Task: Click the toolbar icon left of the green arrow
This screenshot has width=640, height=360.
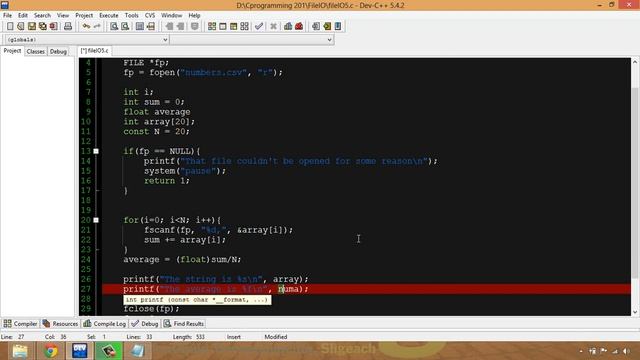Action: click(316, 27)
